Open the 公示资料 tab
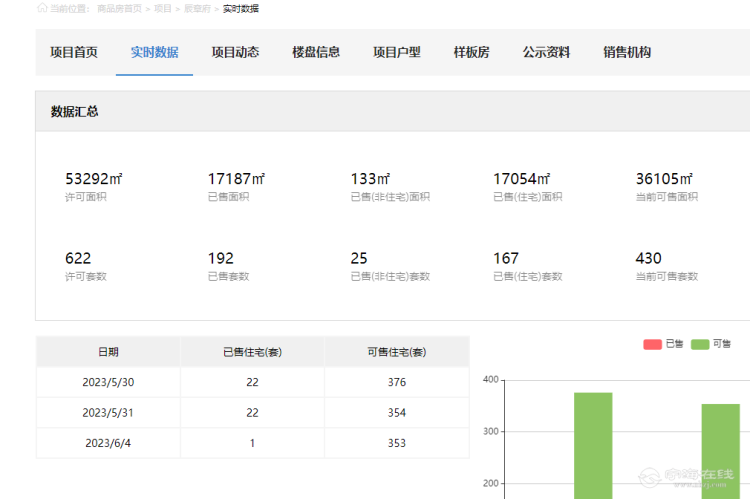 (546, 52)
